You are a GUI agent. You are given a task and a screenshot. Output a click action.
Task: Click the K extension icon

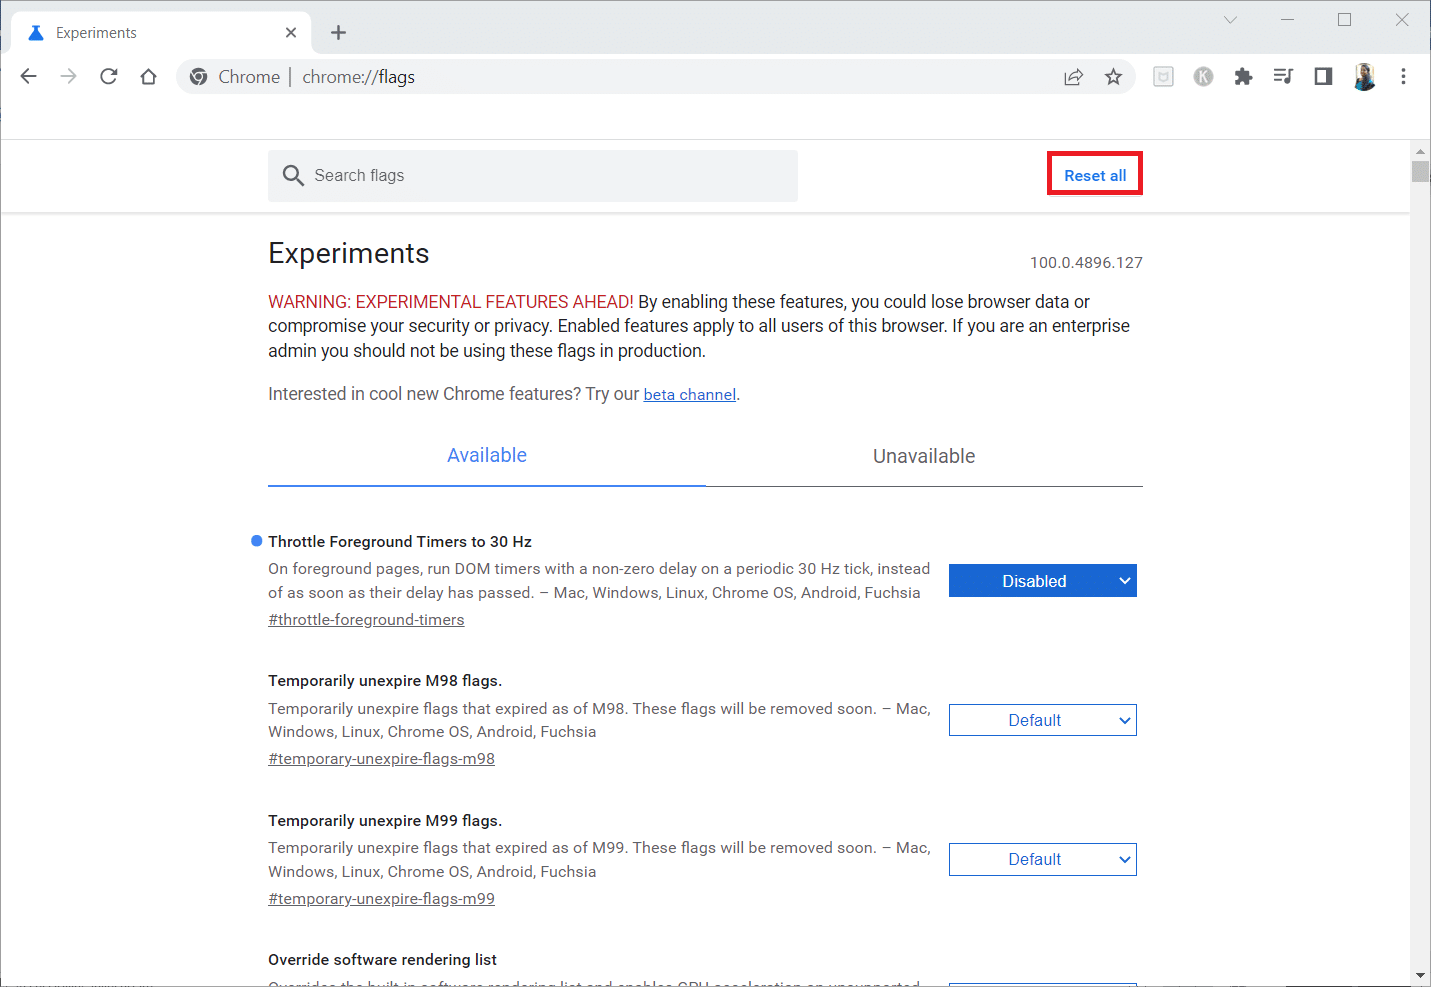click(x=1203, y=77)
